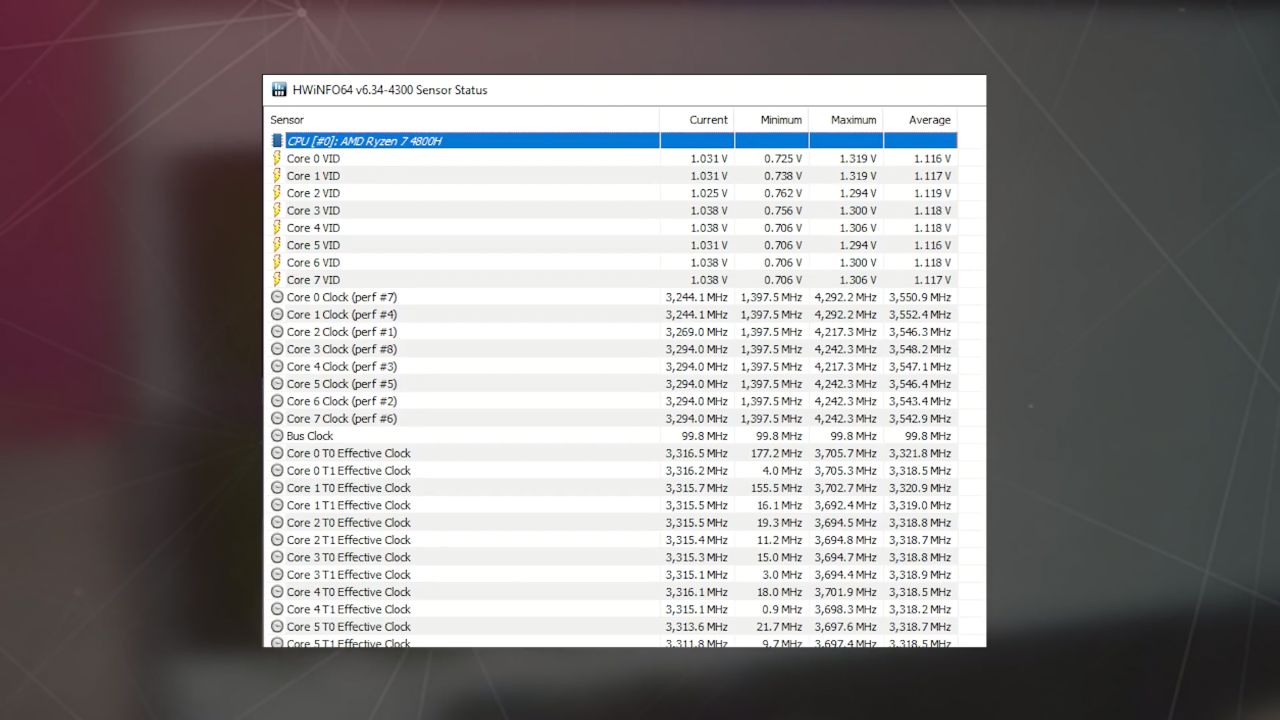Click the clock icon for Core 2 T0 Effective Clock
The width and height of the screenshot is (1280, 720).
tap(277, 523)
